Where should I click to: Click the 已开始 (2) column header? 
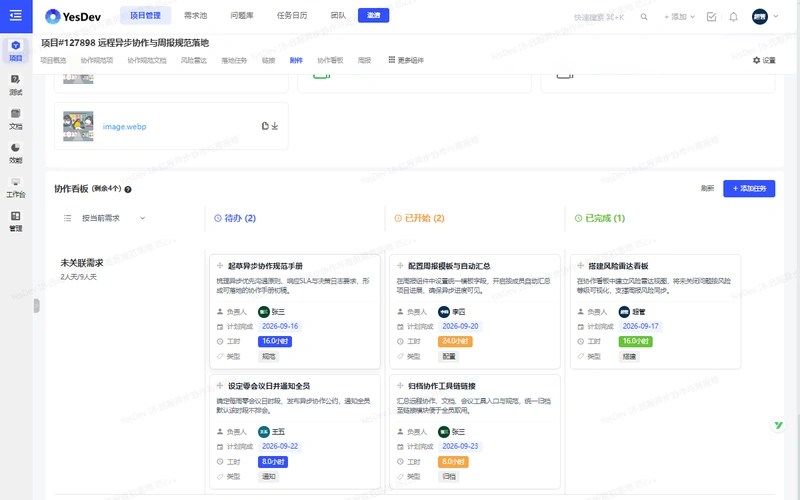coord(419,218)
